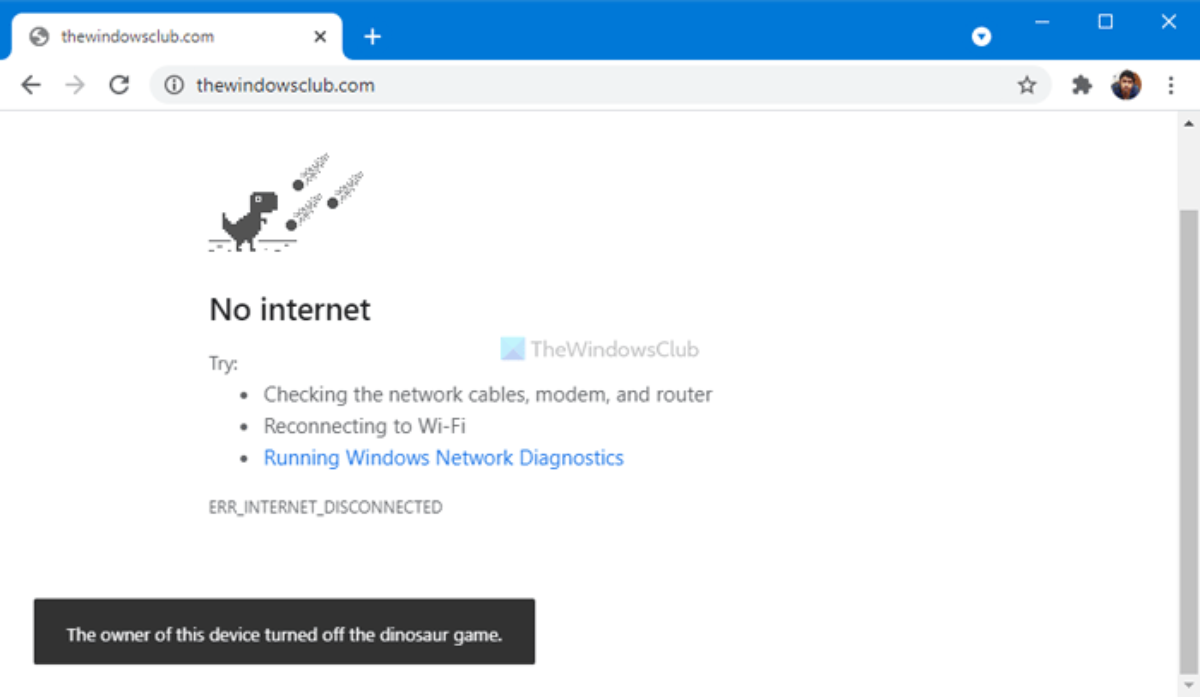This screenshot has width=1200, height=697.
Task: Open Chrome's three-dot menu
Action: point(1171,86)
